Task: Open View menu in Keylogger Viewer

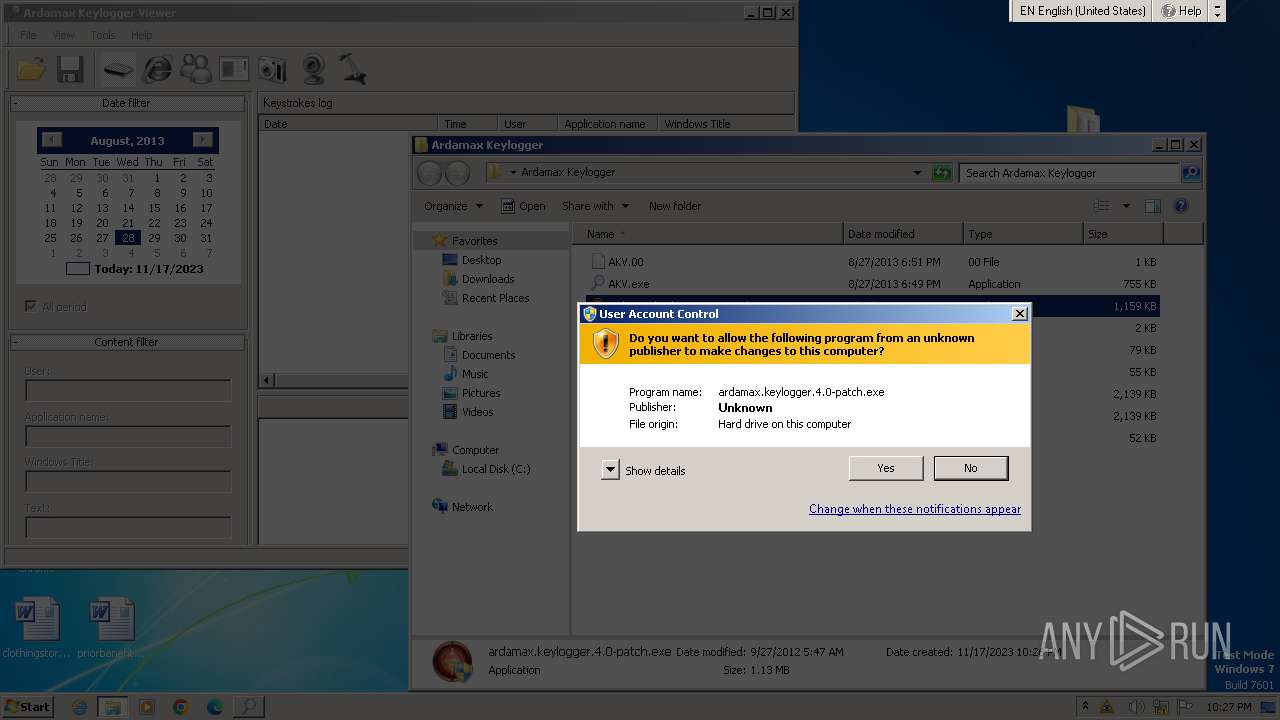Action: [x=63, y=35]
